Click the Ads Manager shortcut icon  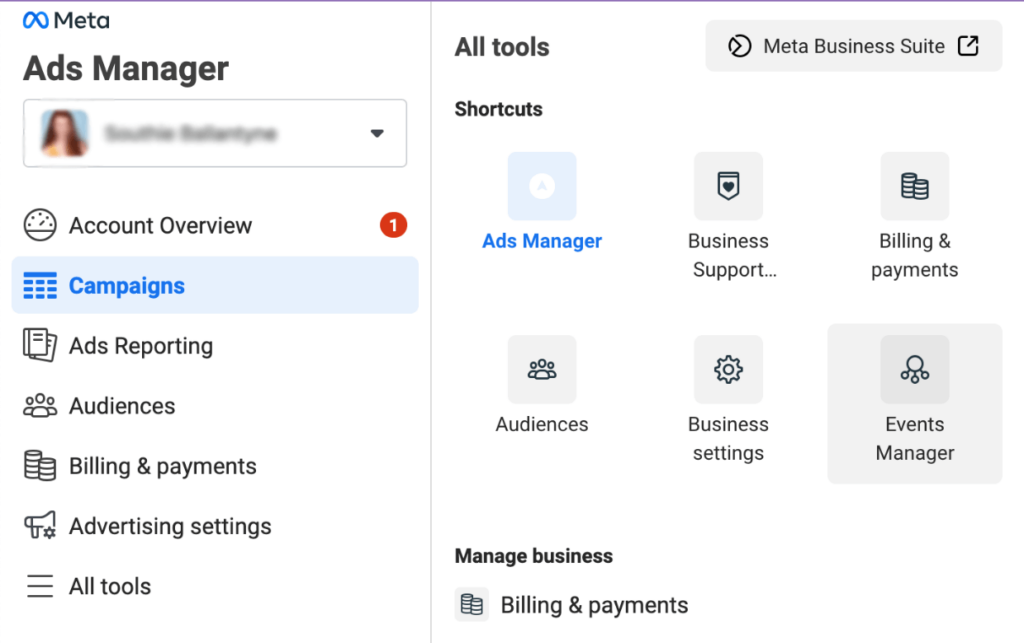(542, 186)
